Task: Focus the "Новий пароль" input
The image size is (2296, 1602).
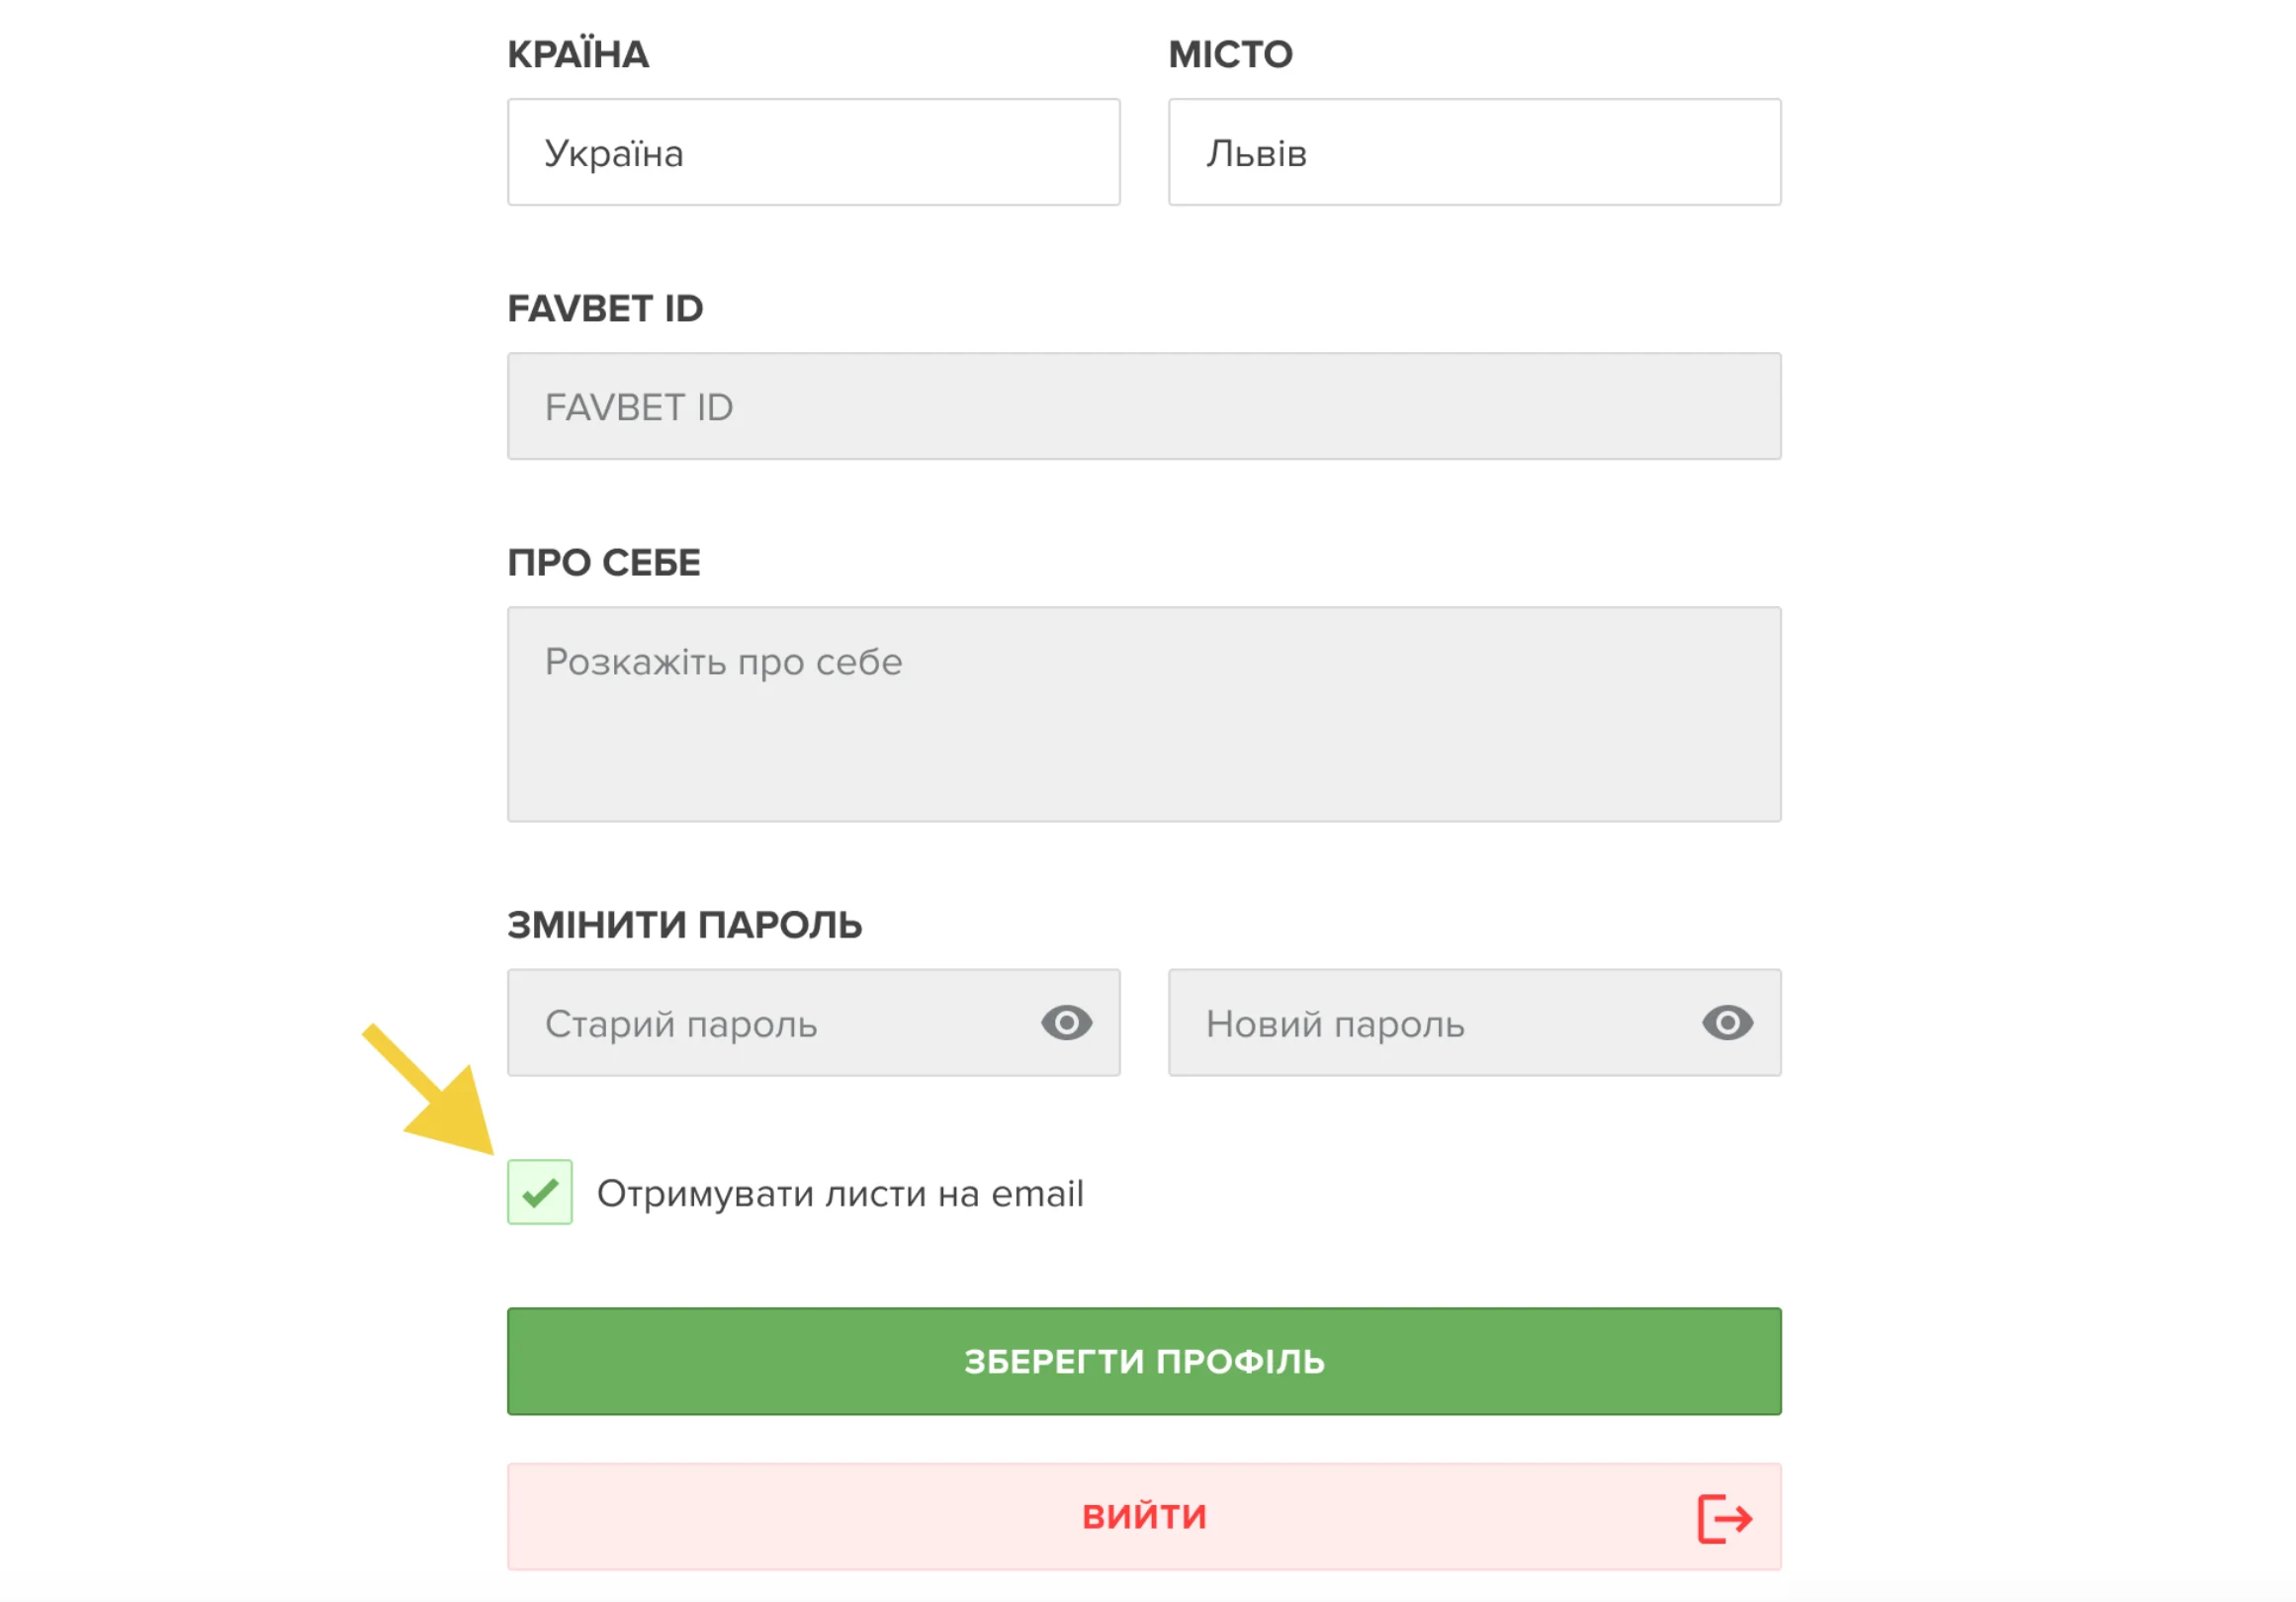Action: [1430, 1023]
